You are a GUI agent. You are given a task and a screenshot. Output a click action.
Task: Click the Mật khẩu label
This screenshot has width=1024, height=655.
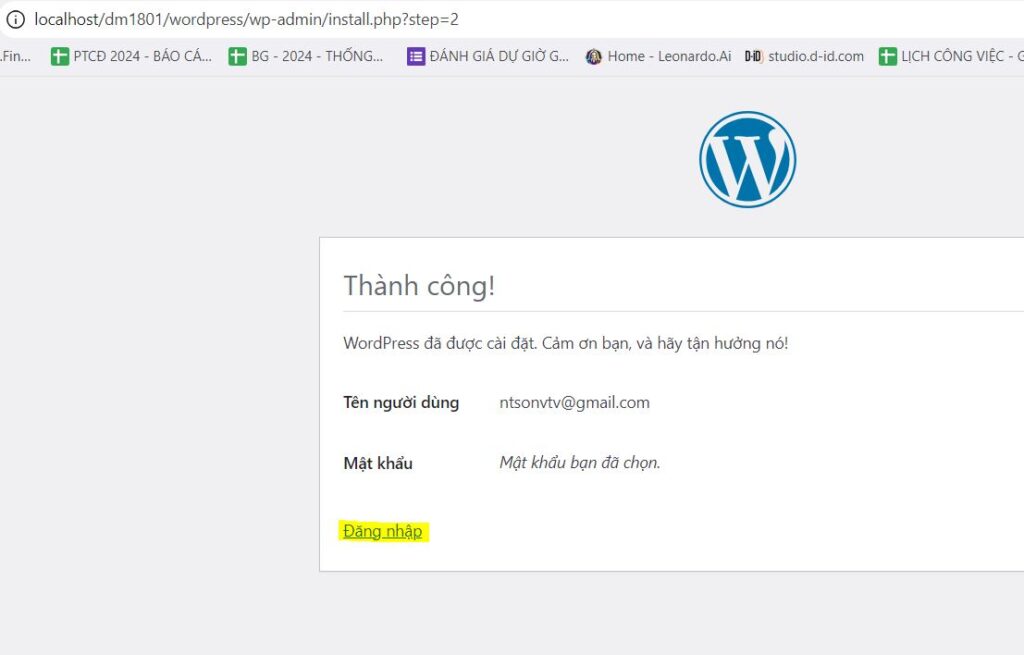tap(378, 463)
